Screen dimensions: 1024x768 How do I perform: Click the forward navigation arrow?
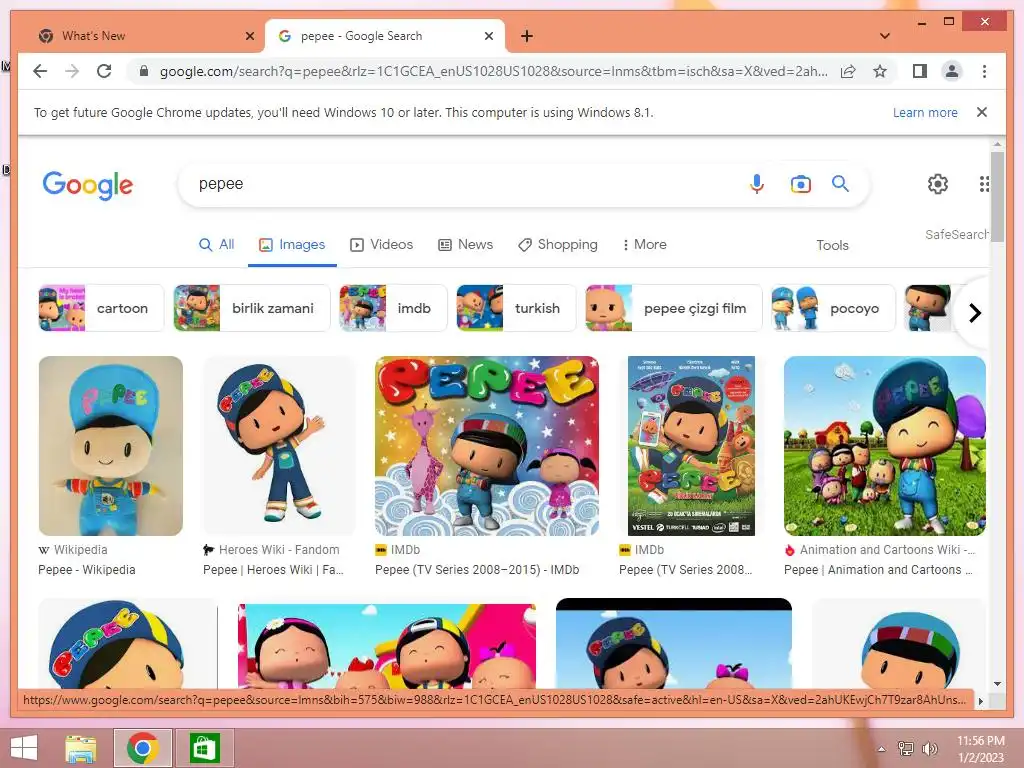pyautogui.click(x=72, y=71)
